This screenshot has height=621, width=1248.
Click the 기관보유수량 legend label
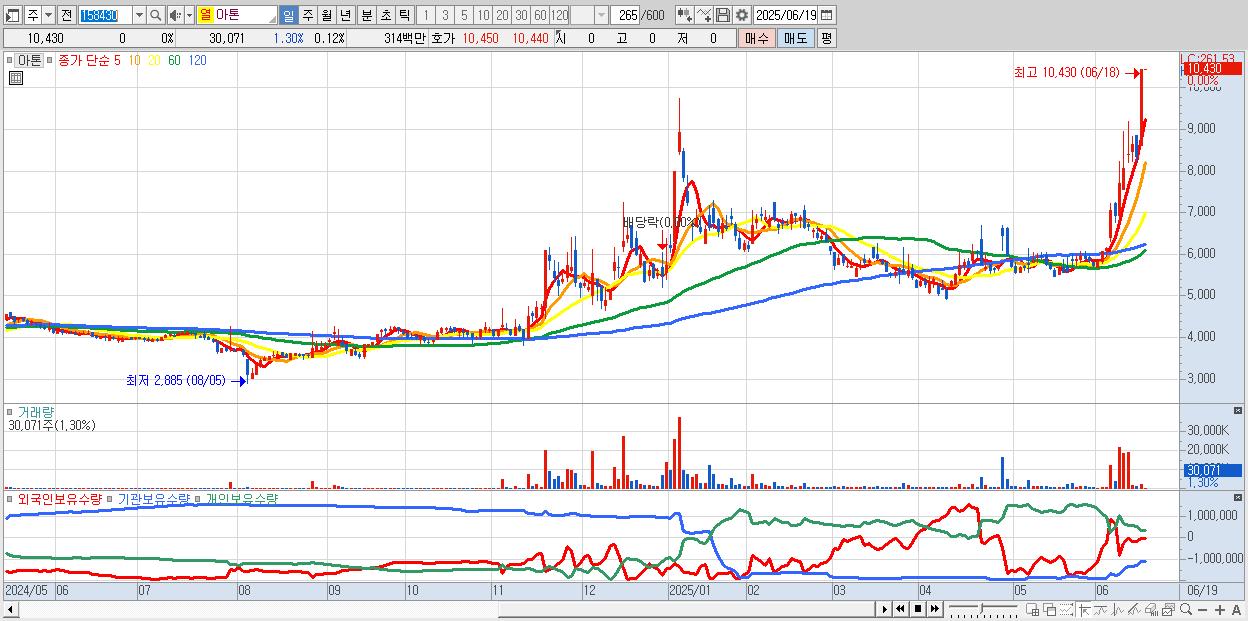point(154,498)
